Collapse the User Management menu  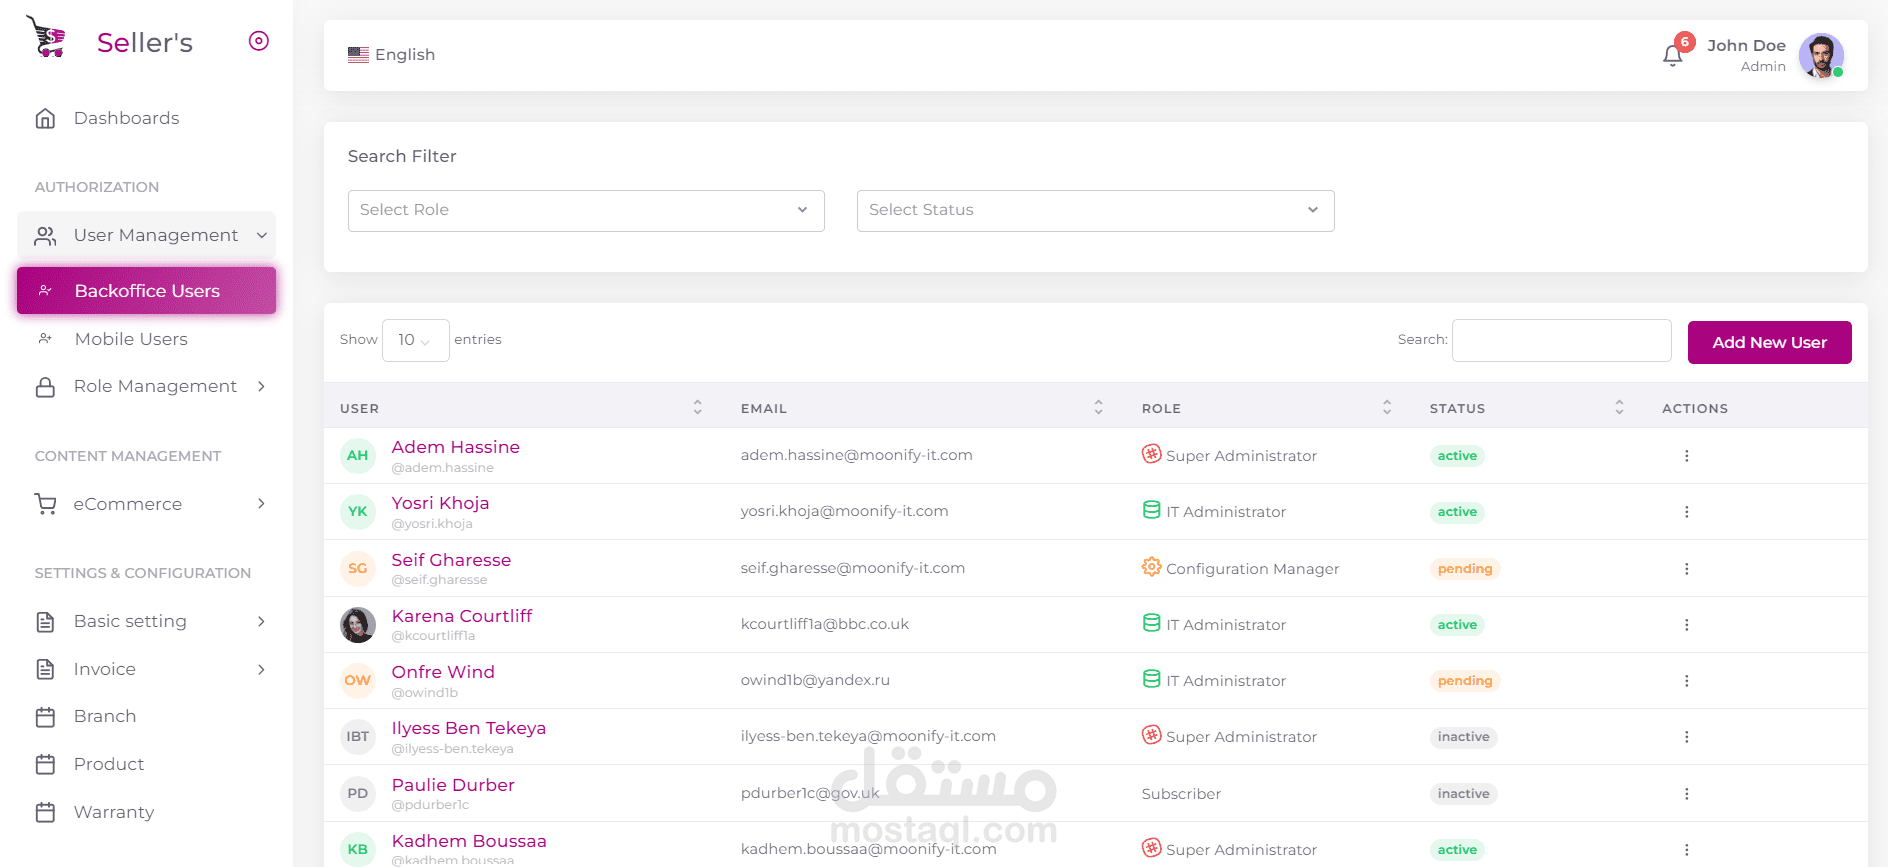[146, 235]
